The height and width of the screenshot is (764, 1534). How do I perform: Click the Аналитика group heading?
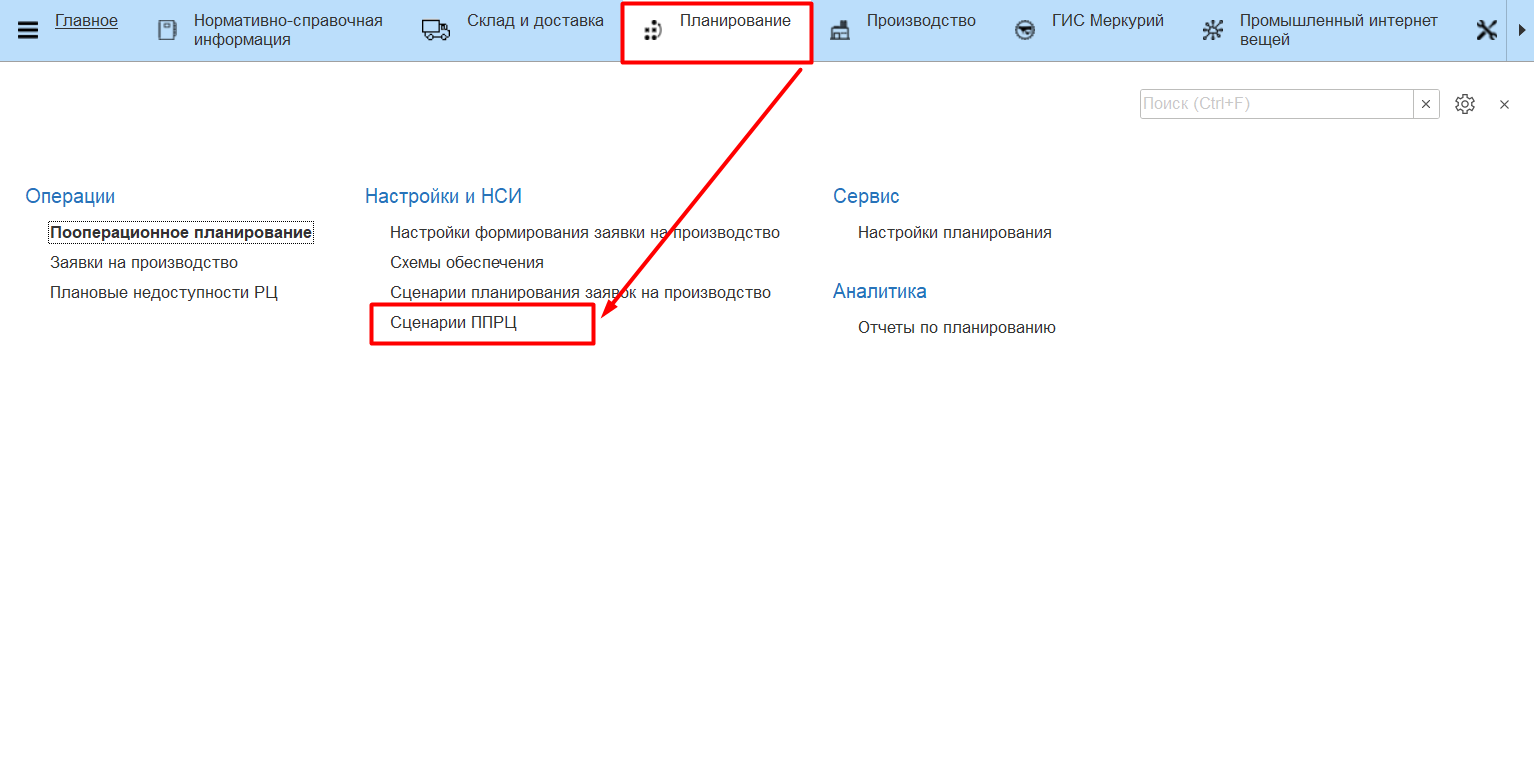880,292
